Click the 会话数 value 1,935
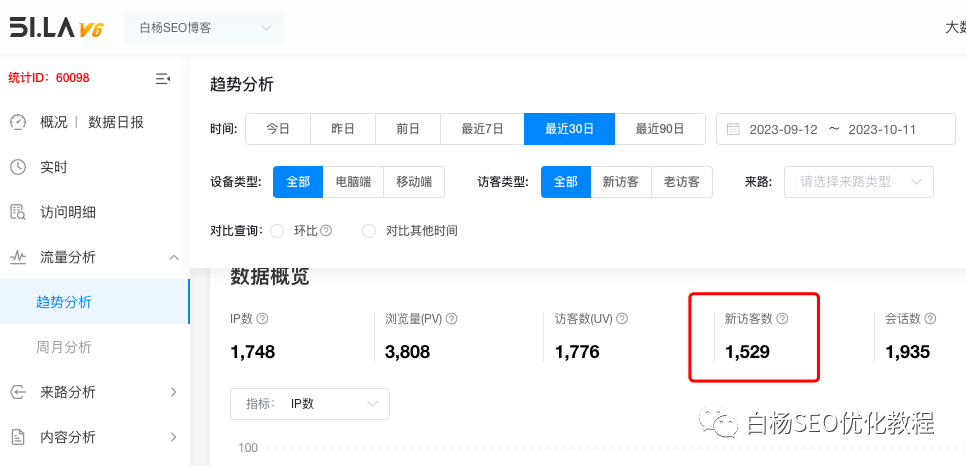This screenshot has width=966, height=466. tap(907, 352)
